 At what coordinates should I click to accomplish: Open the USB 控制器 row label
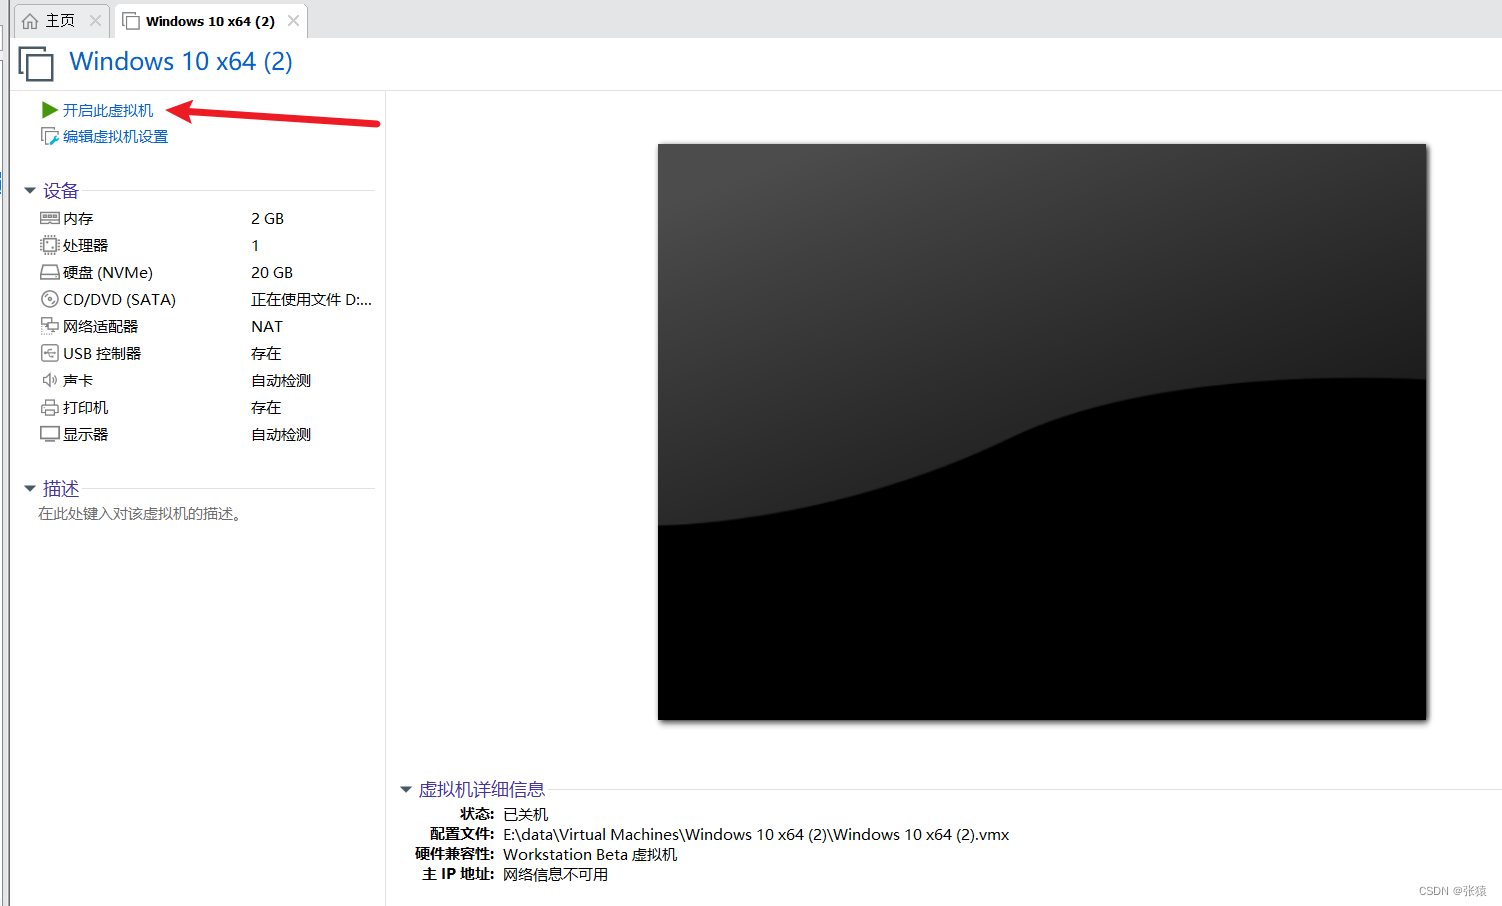click(102, 353)
